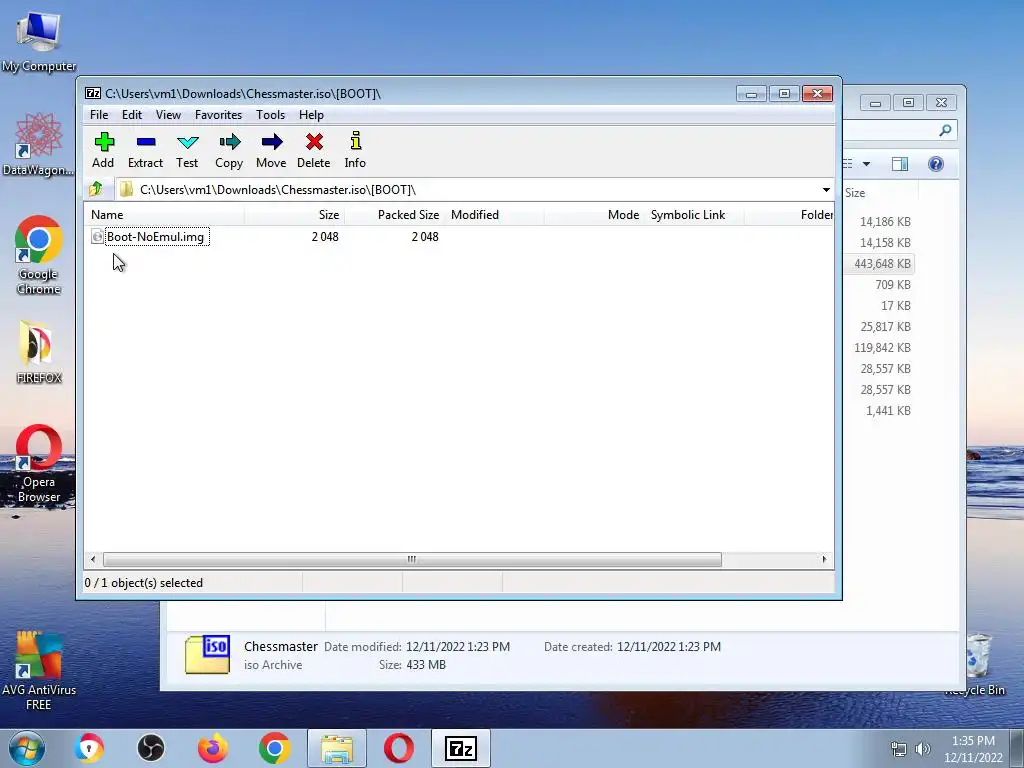The height and width of the screenshot is (768, 1024).
Task: Open the Info toolbar icon
Action: coord(355,141)
